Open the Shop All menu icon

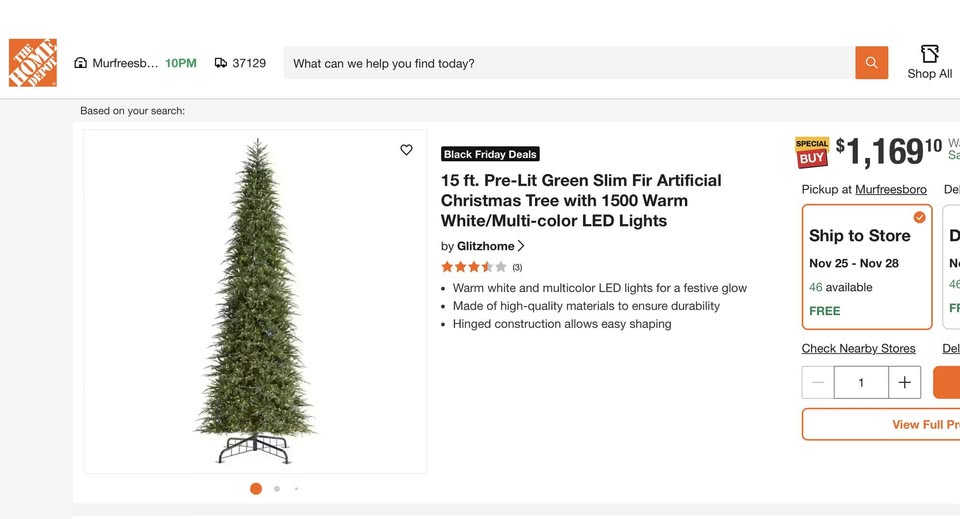coord(929,54)
